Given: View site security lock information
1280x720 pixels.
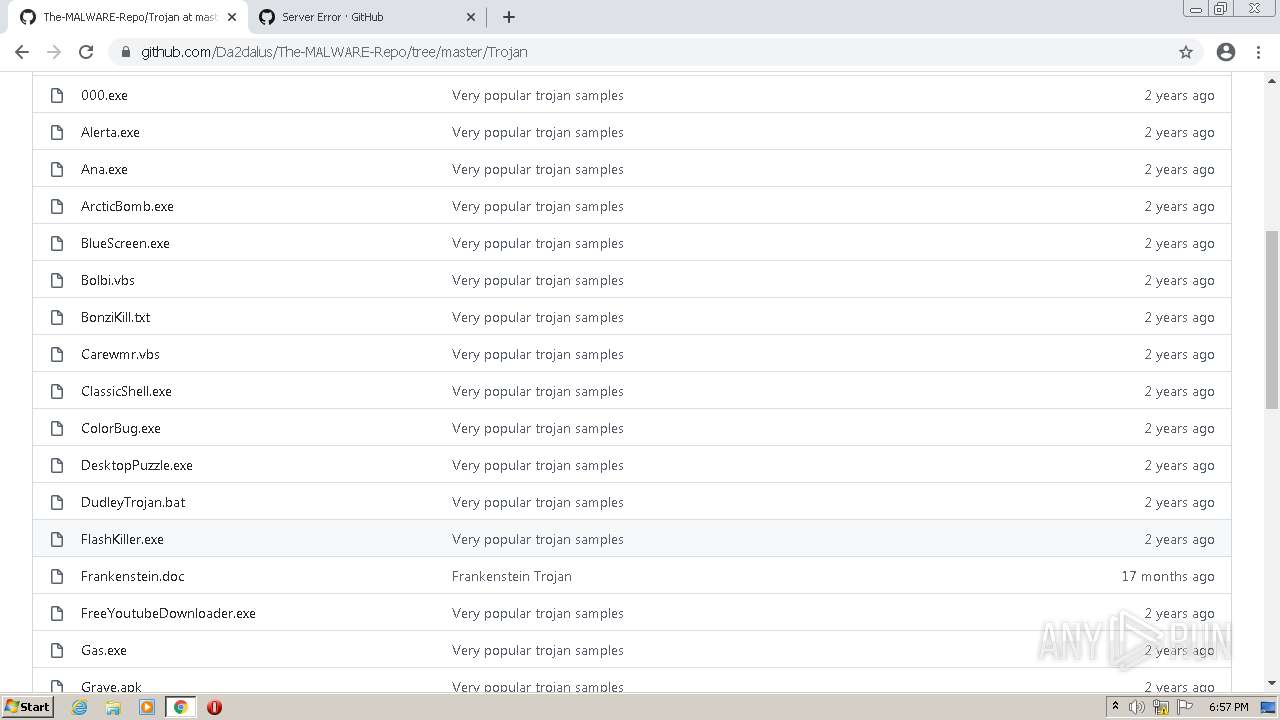Looking at the screenshot, I should 126,52.
